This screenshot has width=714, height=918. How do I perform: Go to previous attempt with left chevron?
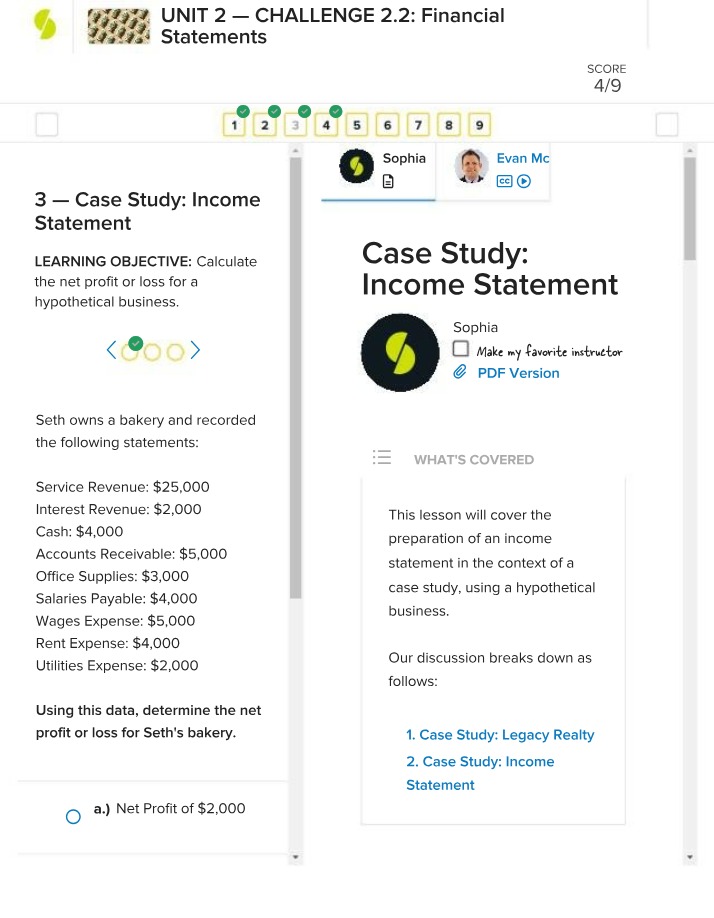[111, 350]
